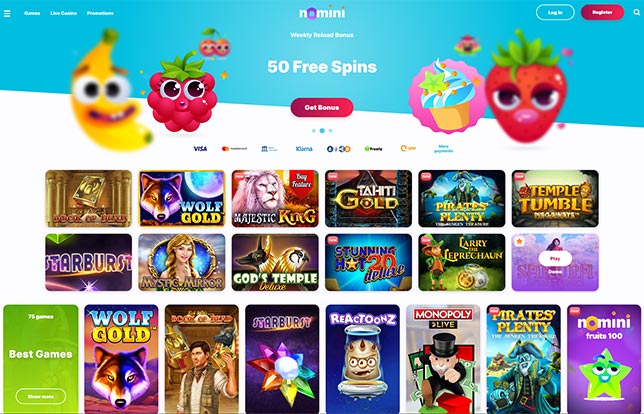Select the Visa payment icon

click(200, 149)
